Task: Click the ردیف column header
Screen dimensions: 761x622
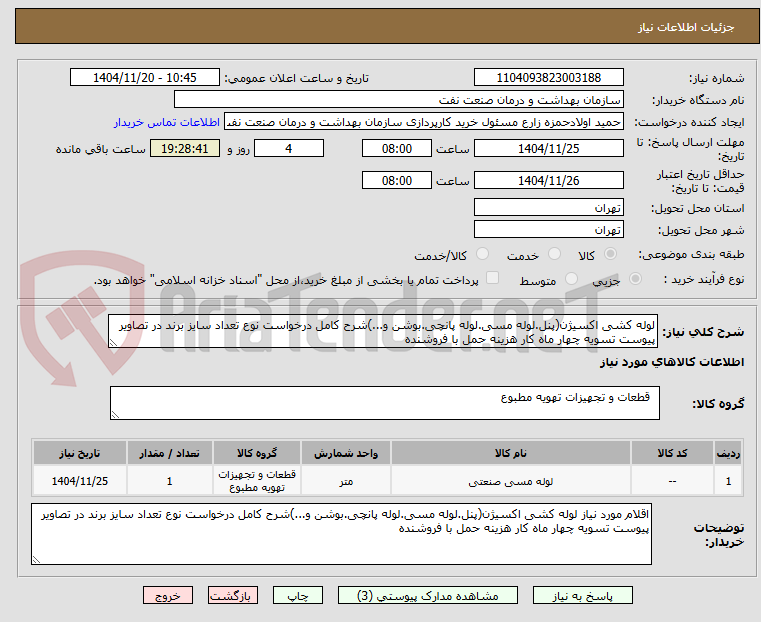Action: [728, 453]
